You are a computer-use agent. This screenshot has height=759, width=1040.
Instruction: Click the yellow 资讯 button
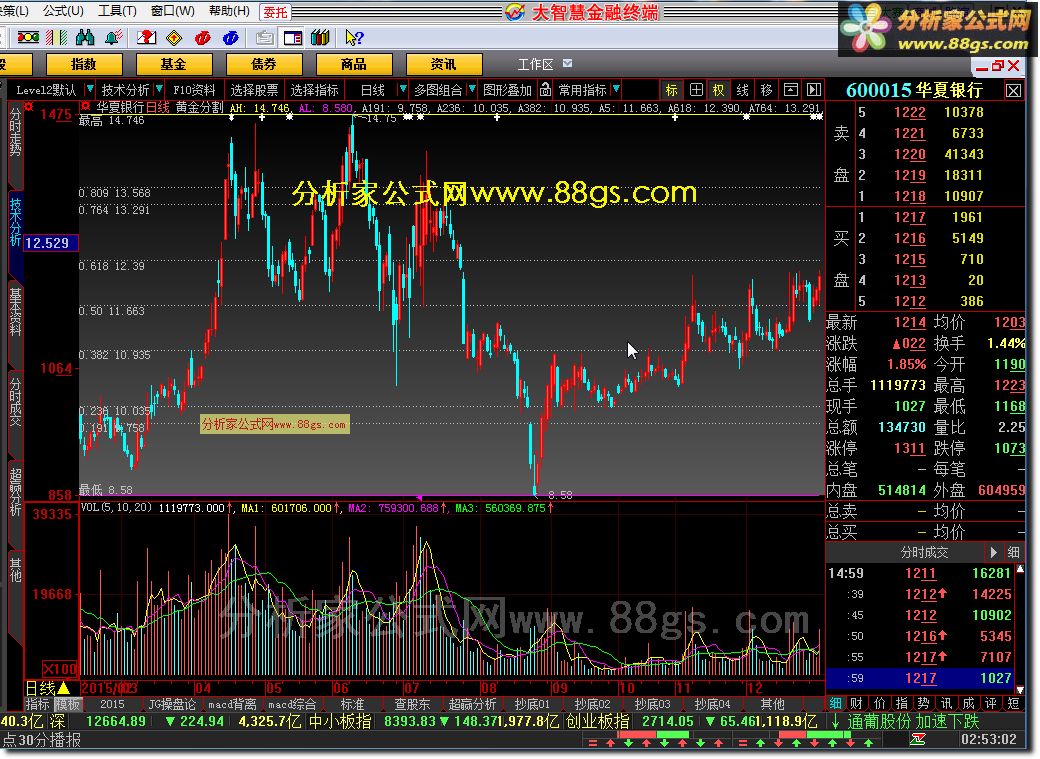point(443,64)
